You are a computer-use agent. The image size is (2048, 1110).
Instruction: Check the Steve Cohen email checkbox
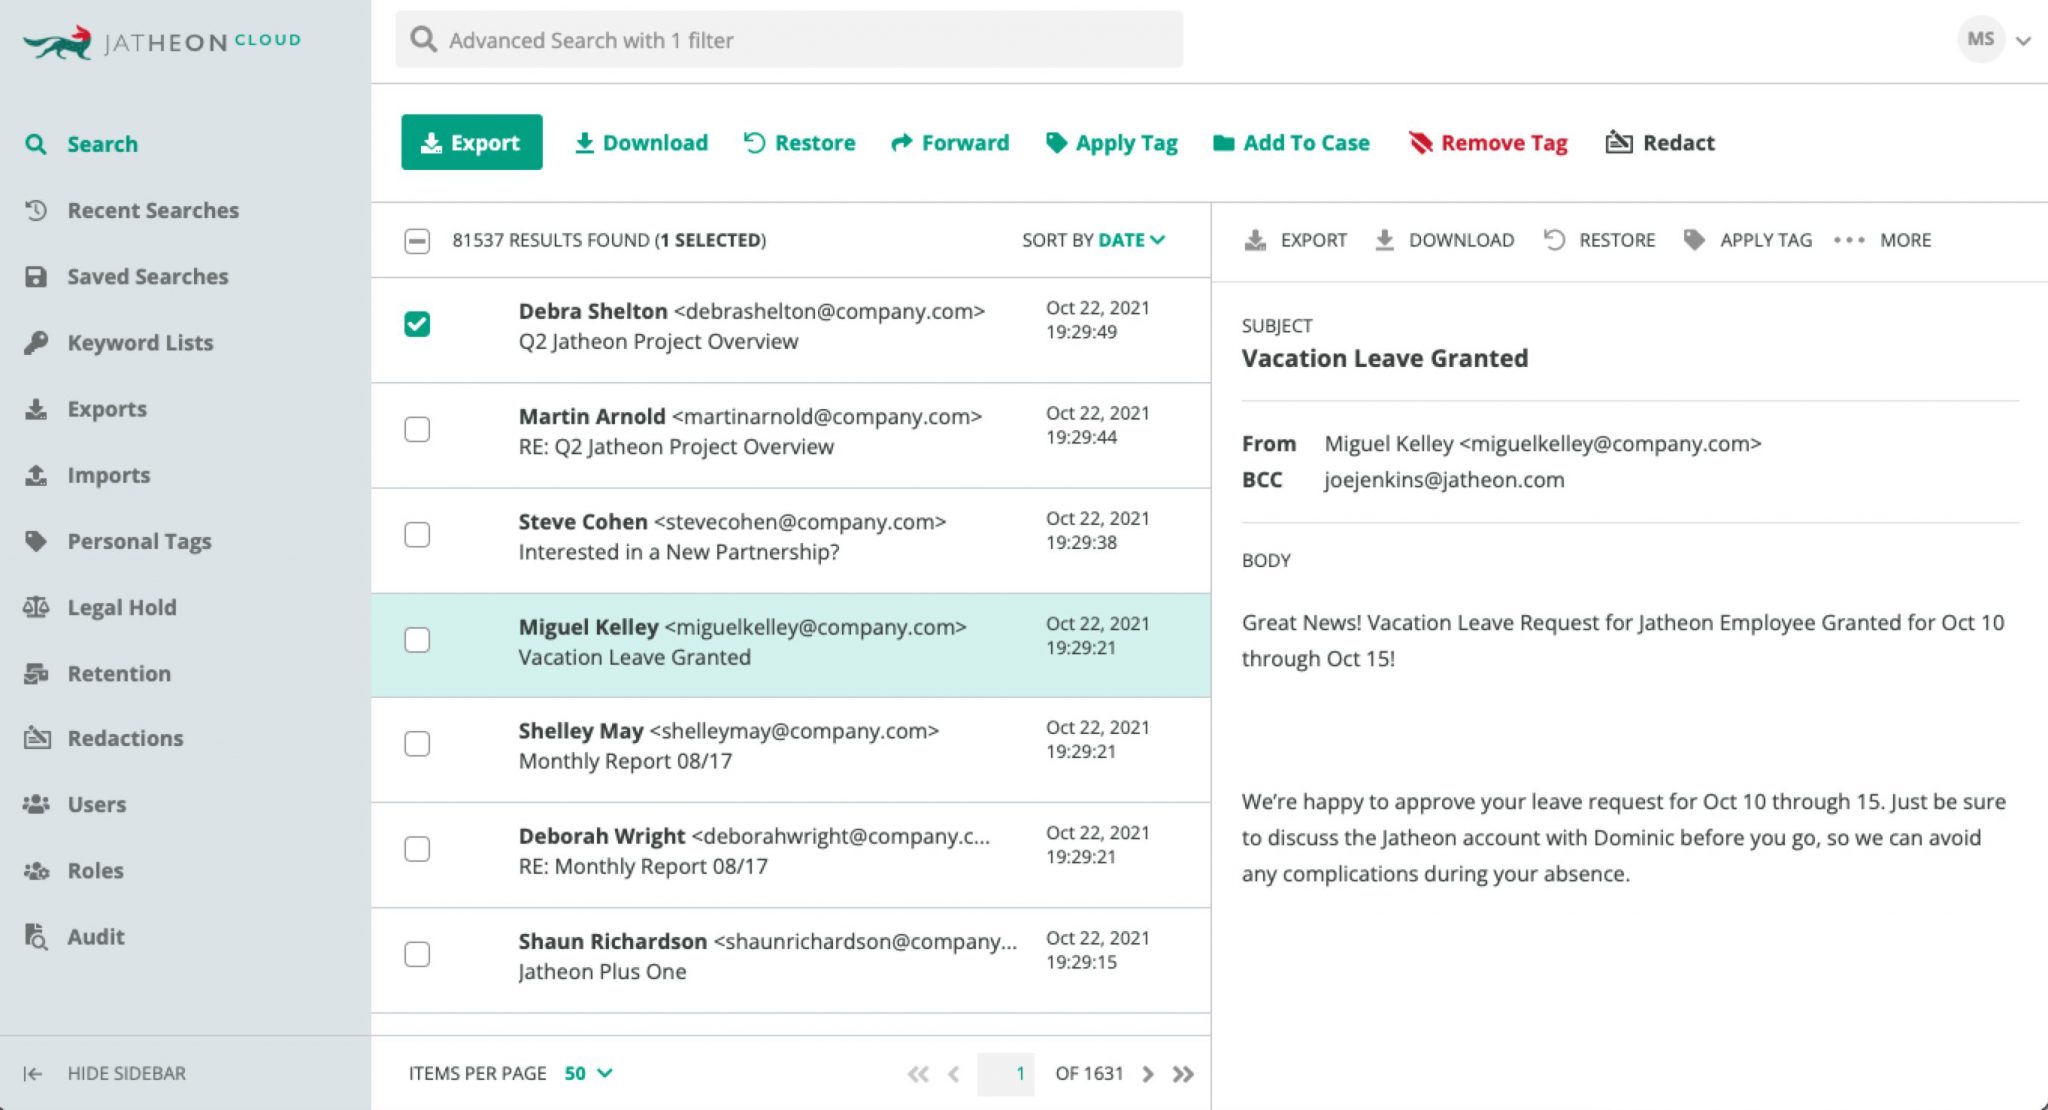pos(417,534)
